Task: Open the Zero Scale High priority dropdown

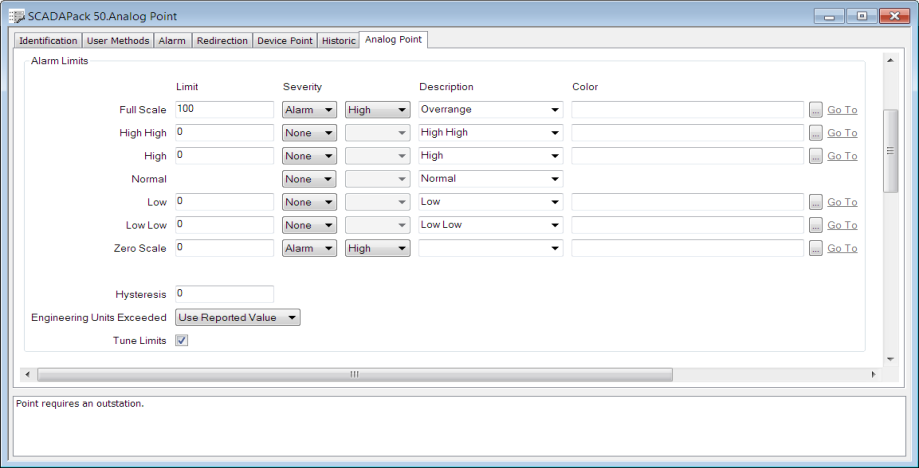Action: tap(377, 248)
